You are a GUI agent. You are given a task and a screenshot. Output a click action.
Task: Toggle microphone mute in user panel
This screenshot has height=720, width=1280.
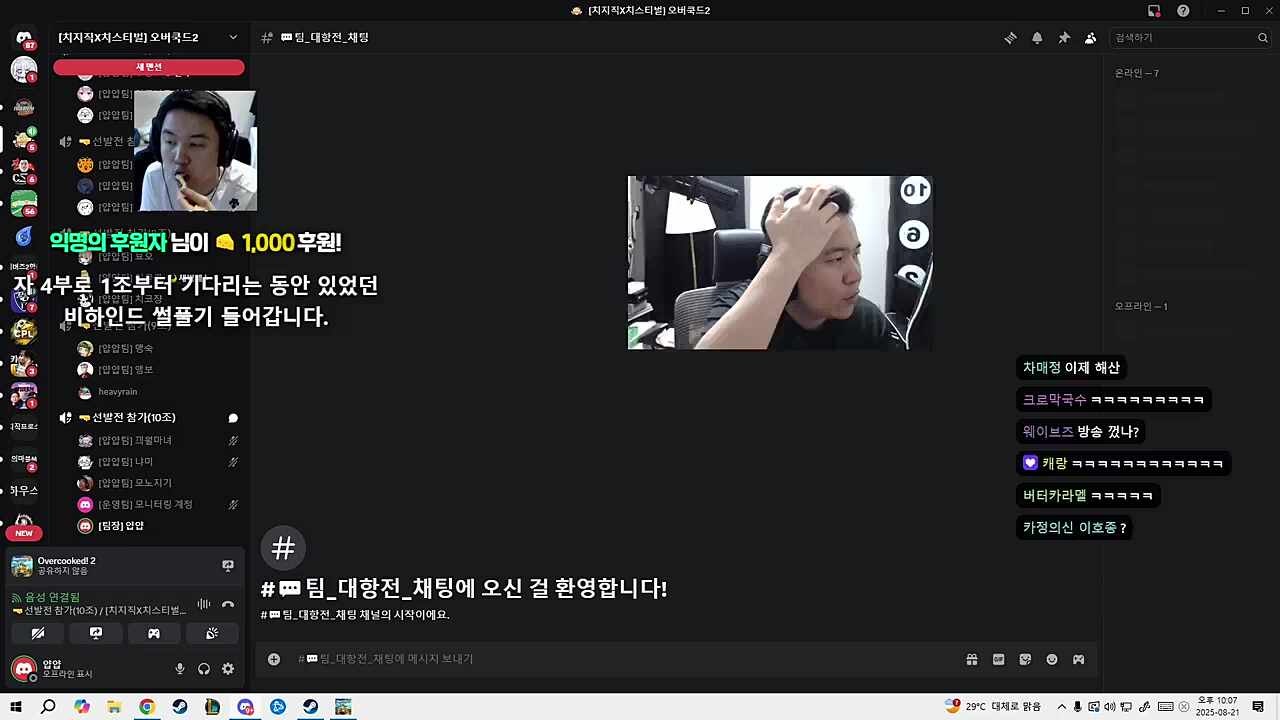180,669
